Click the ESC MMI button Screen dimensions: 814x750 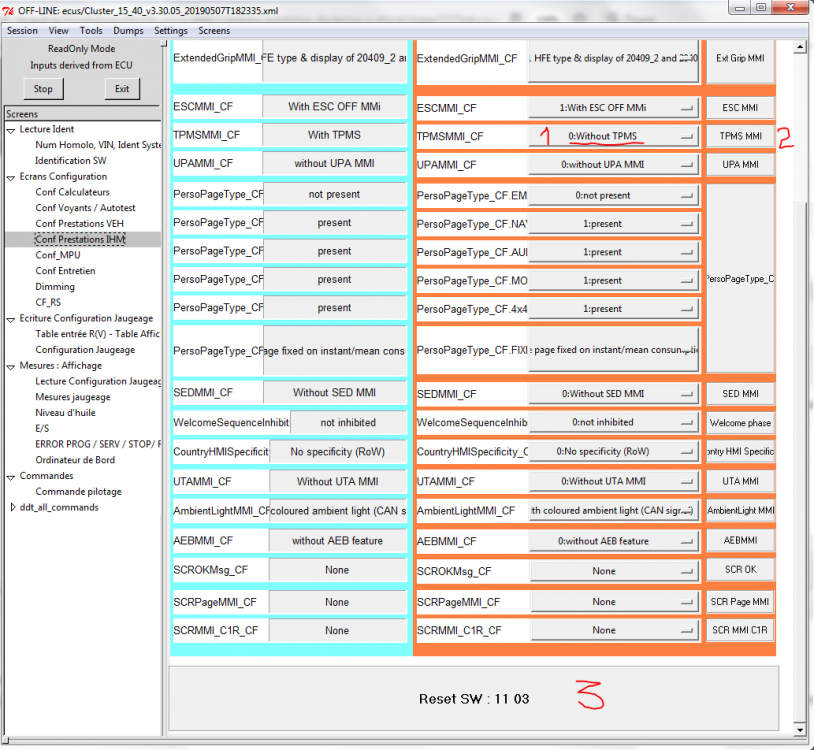point(741,108)
